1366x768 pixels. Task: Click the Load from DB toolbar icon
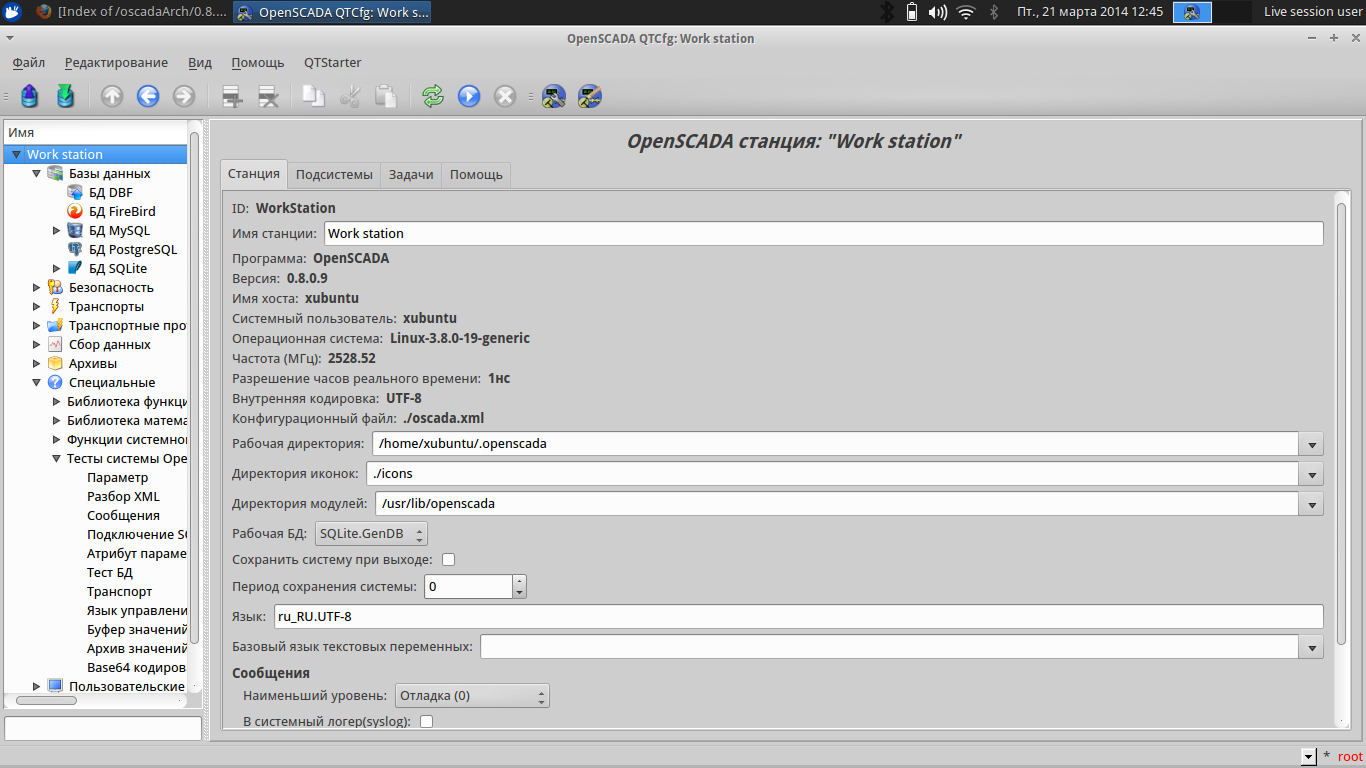pyautogui.click(x=30, y=96)
